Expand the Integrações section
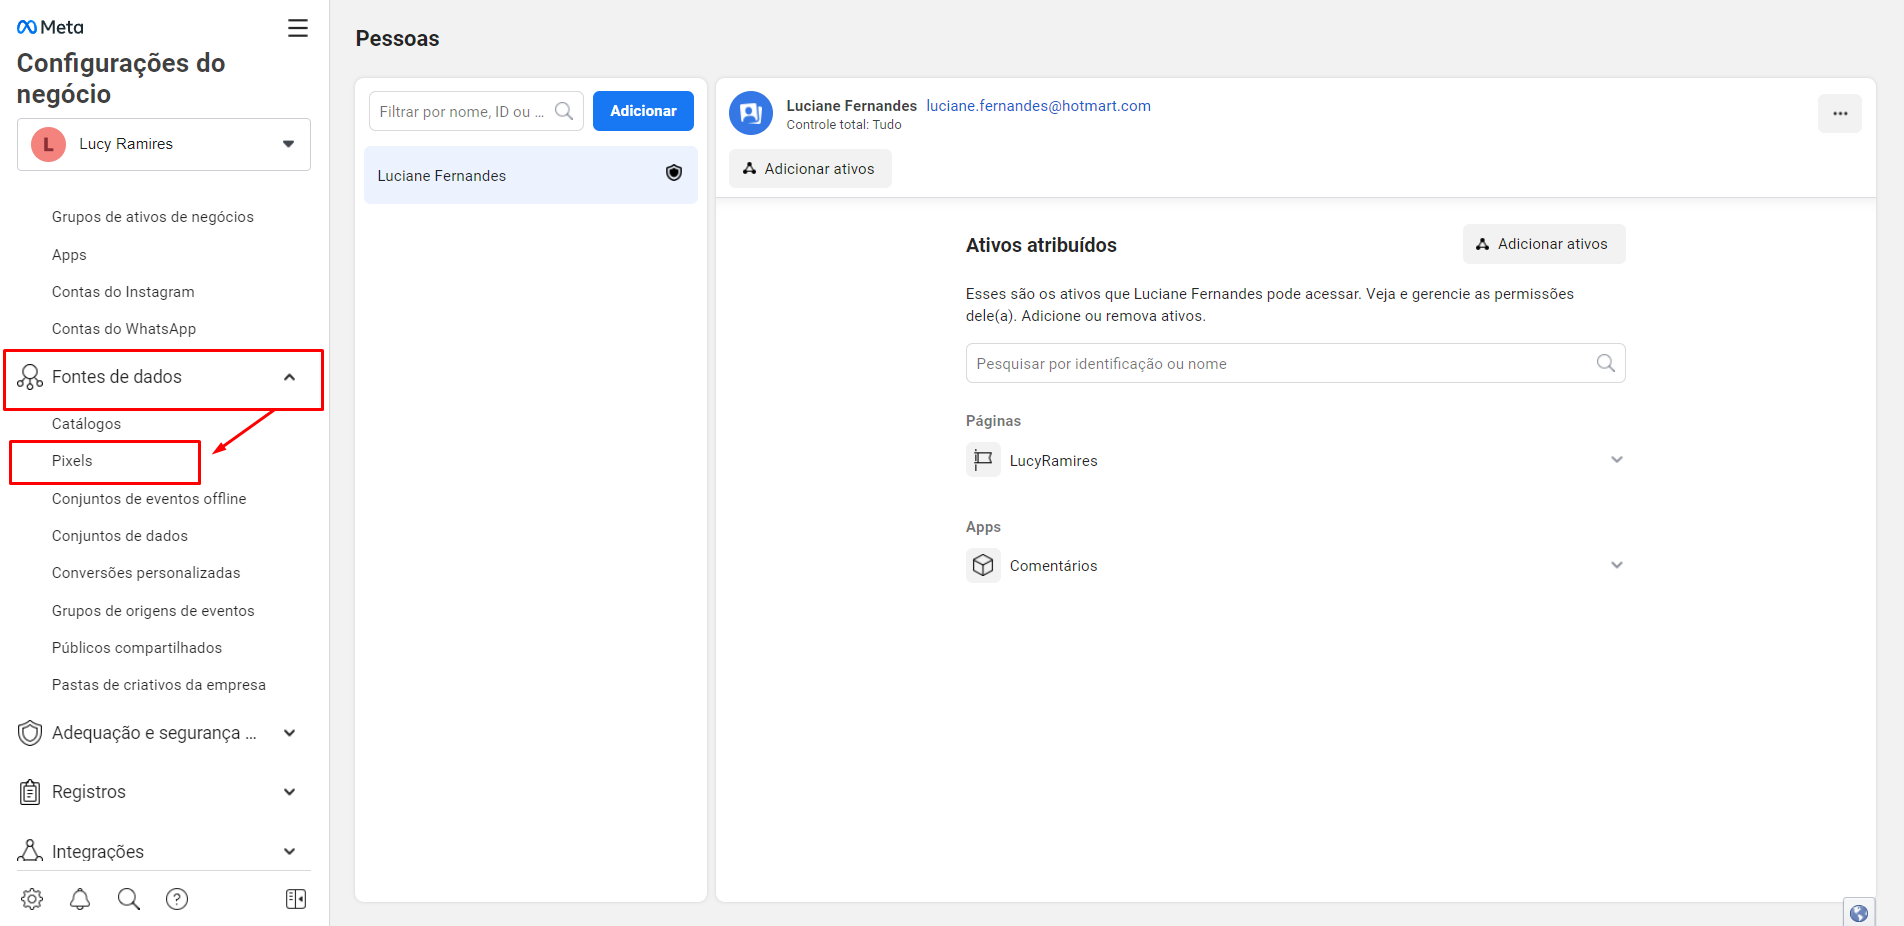Viewport: 1904px width, 926px height. click(289, 852)
